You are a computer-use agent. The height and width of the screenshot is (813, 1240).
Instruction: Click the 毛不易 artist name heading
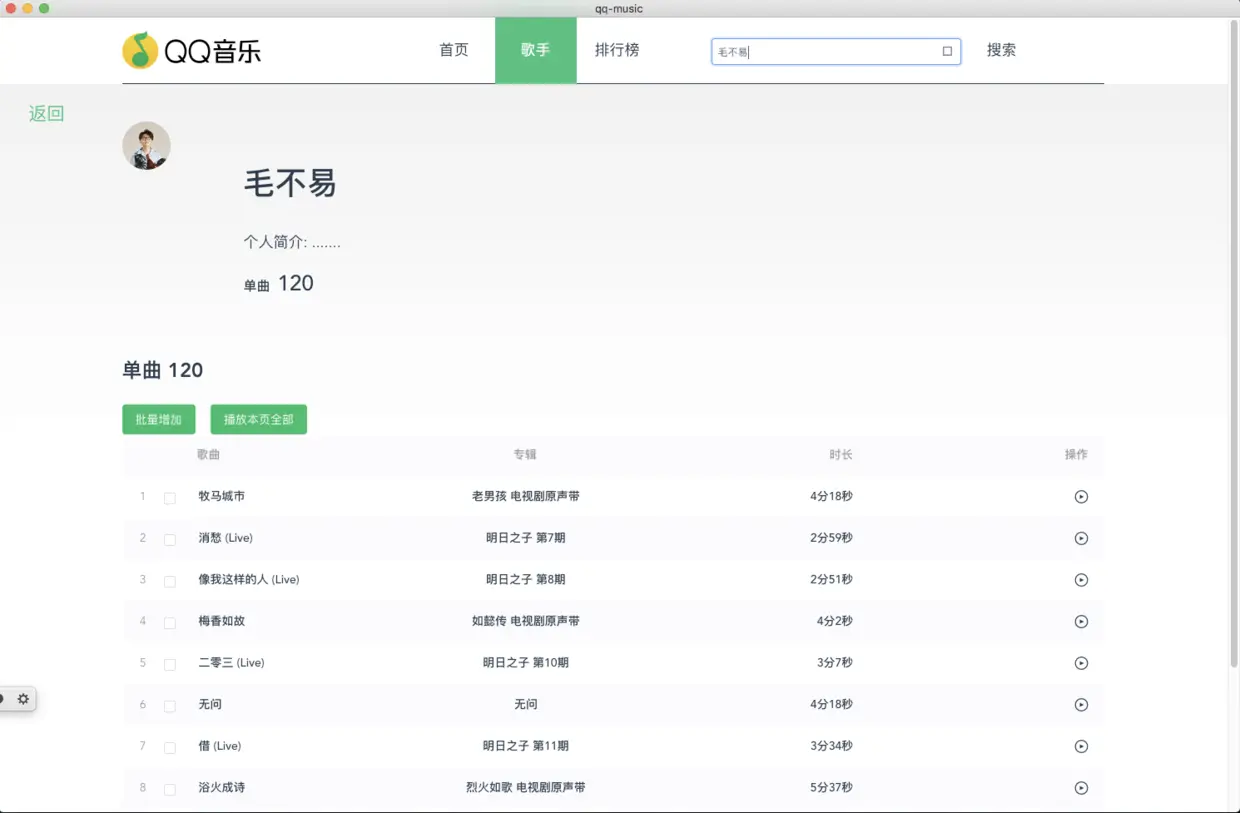(x=290, y=183)
